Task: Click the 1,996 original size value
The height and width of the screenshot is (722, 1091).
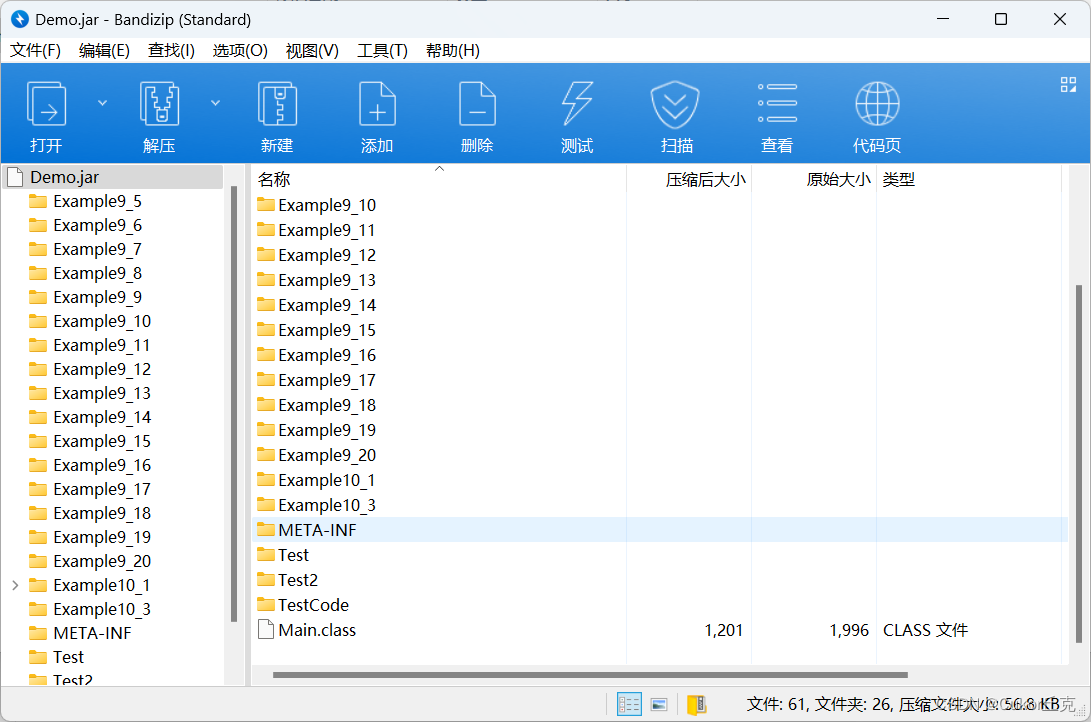Action: [x=849, y=630]
